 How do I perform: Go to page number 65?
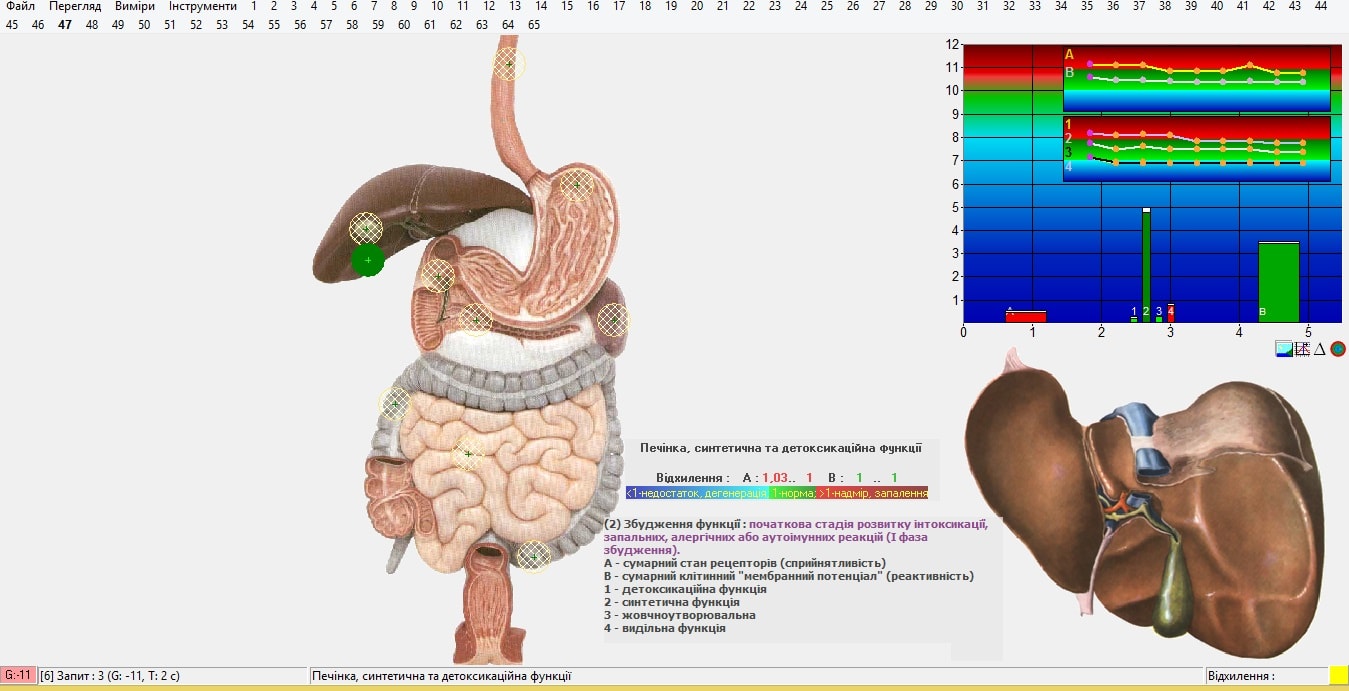pos(534,25)
